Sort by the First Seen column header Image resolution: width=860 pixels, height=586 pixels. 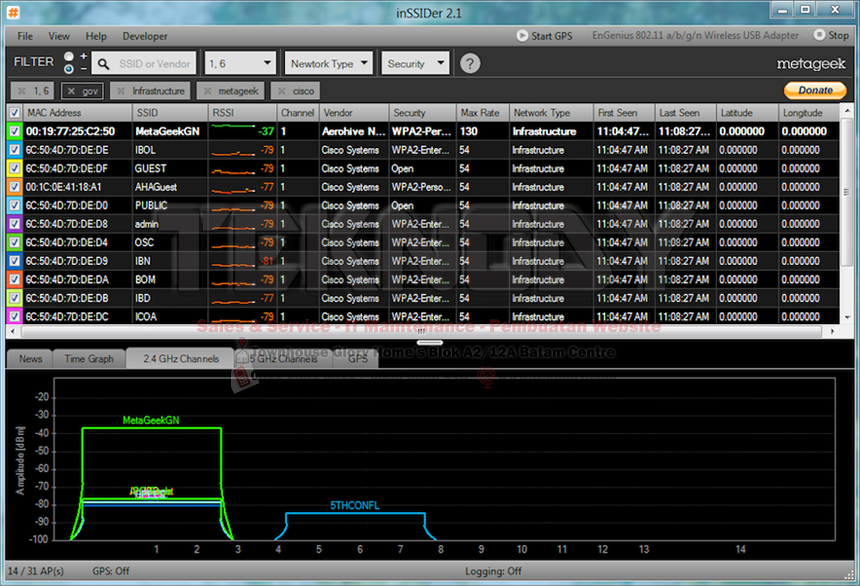coord(624,113)
